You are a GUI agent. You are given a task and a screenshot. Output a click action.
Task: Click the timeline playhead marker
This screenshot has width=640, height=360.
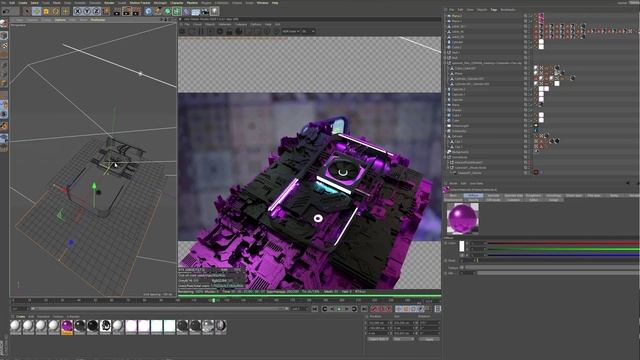(x=213, y=300)
